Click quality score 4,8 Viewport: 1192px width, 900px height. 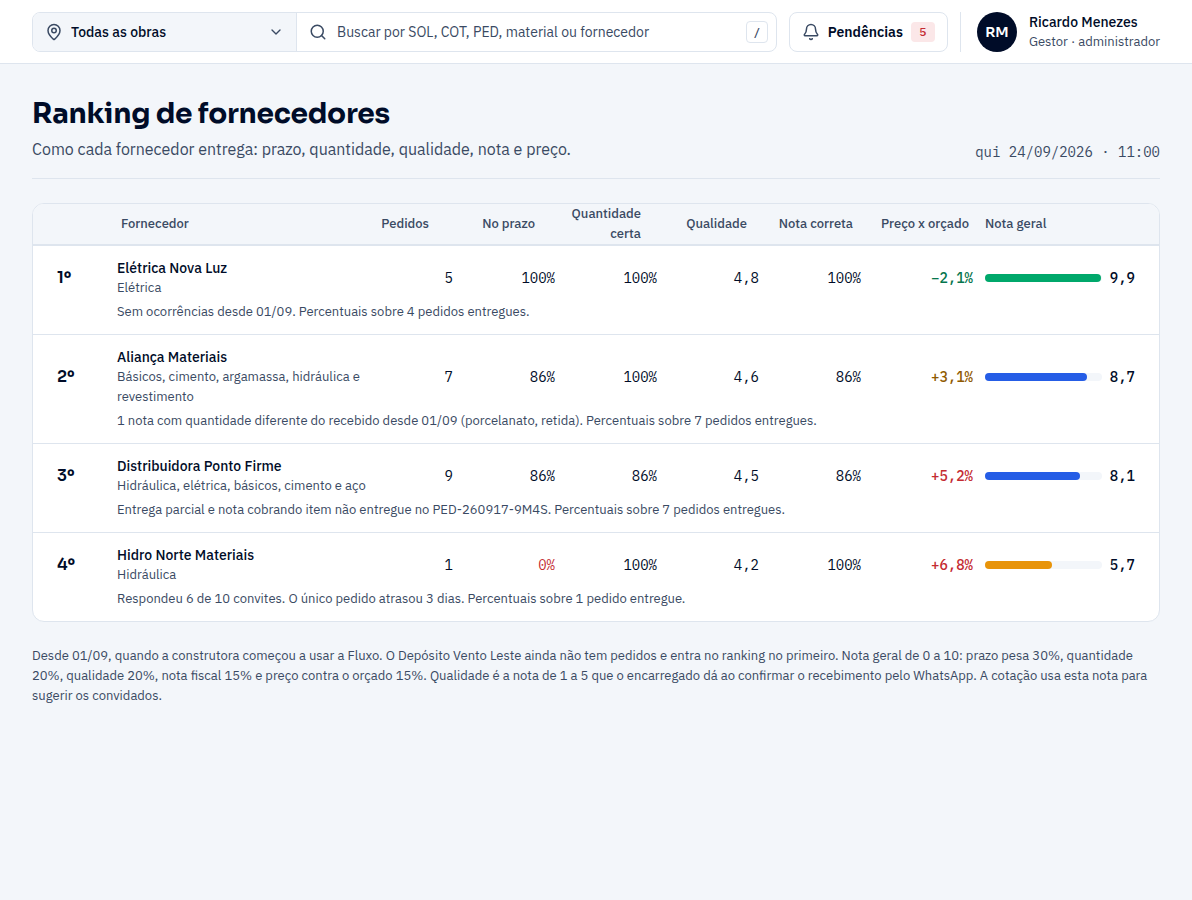click(746, 278)
